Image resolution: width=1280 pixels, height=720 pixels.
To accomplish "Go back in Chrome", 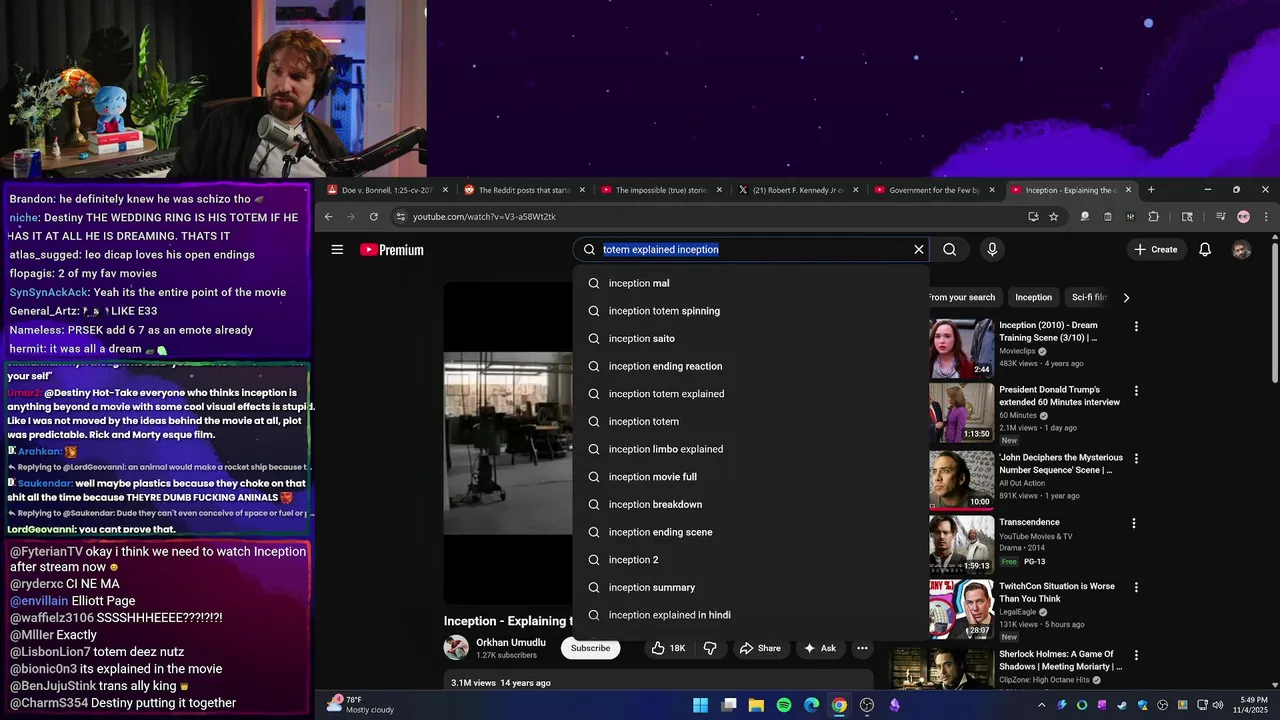I will [x=328, y=217].
